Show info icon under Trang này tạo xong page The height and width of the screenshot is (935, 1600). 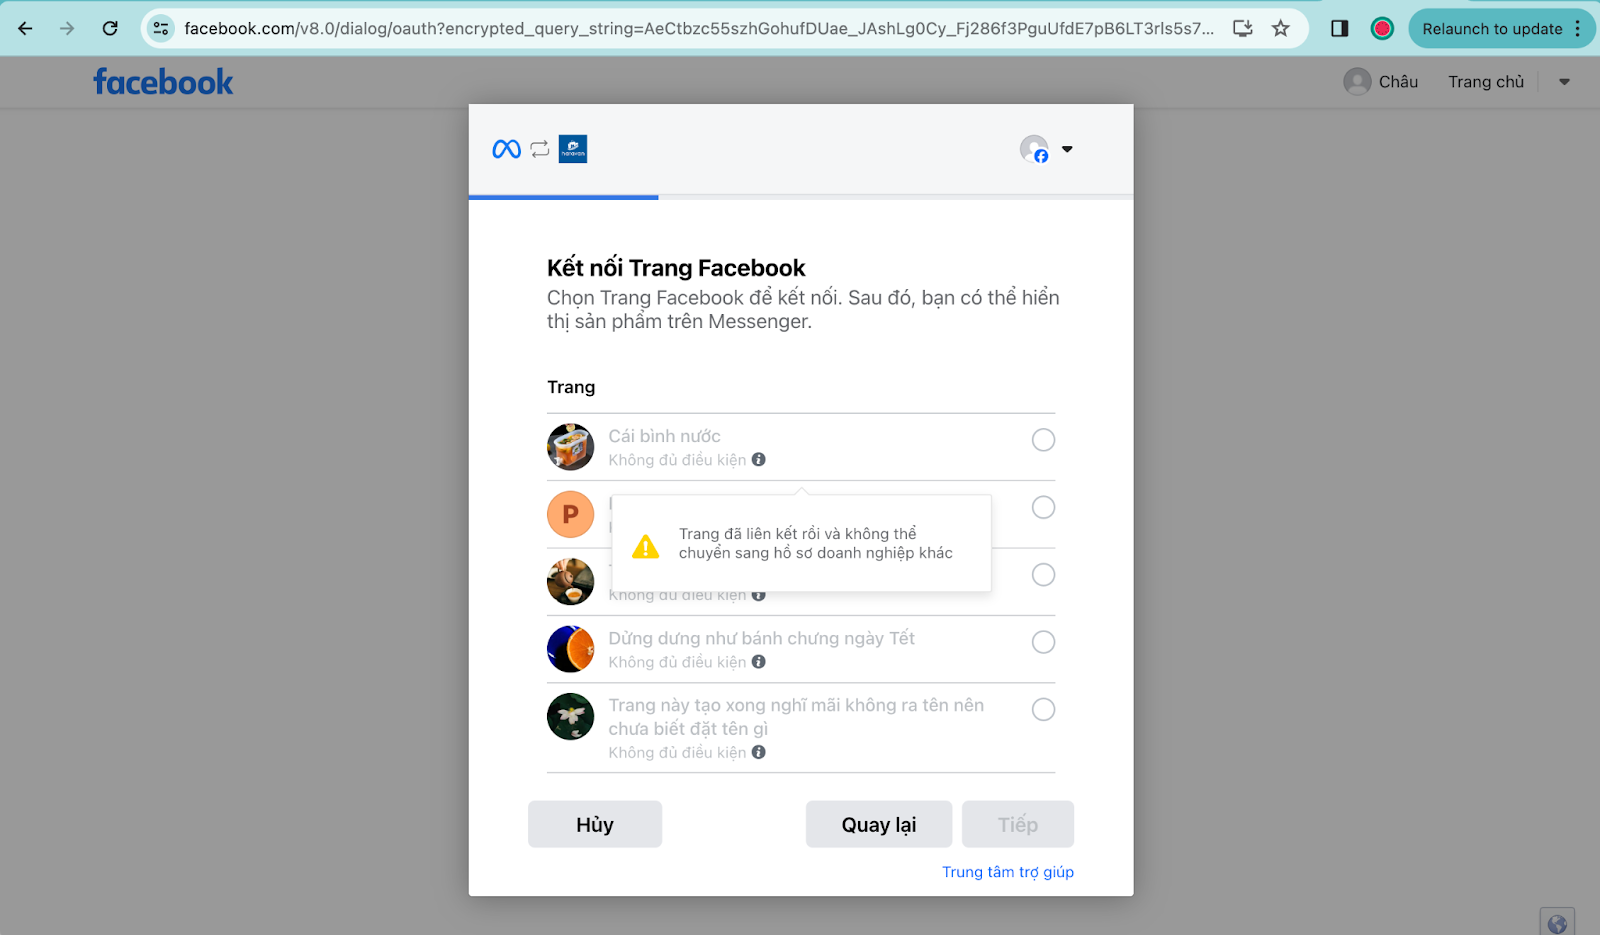tap(759, 752)
